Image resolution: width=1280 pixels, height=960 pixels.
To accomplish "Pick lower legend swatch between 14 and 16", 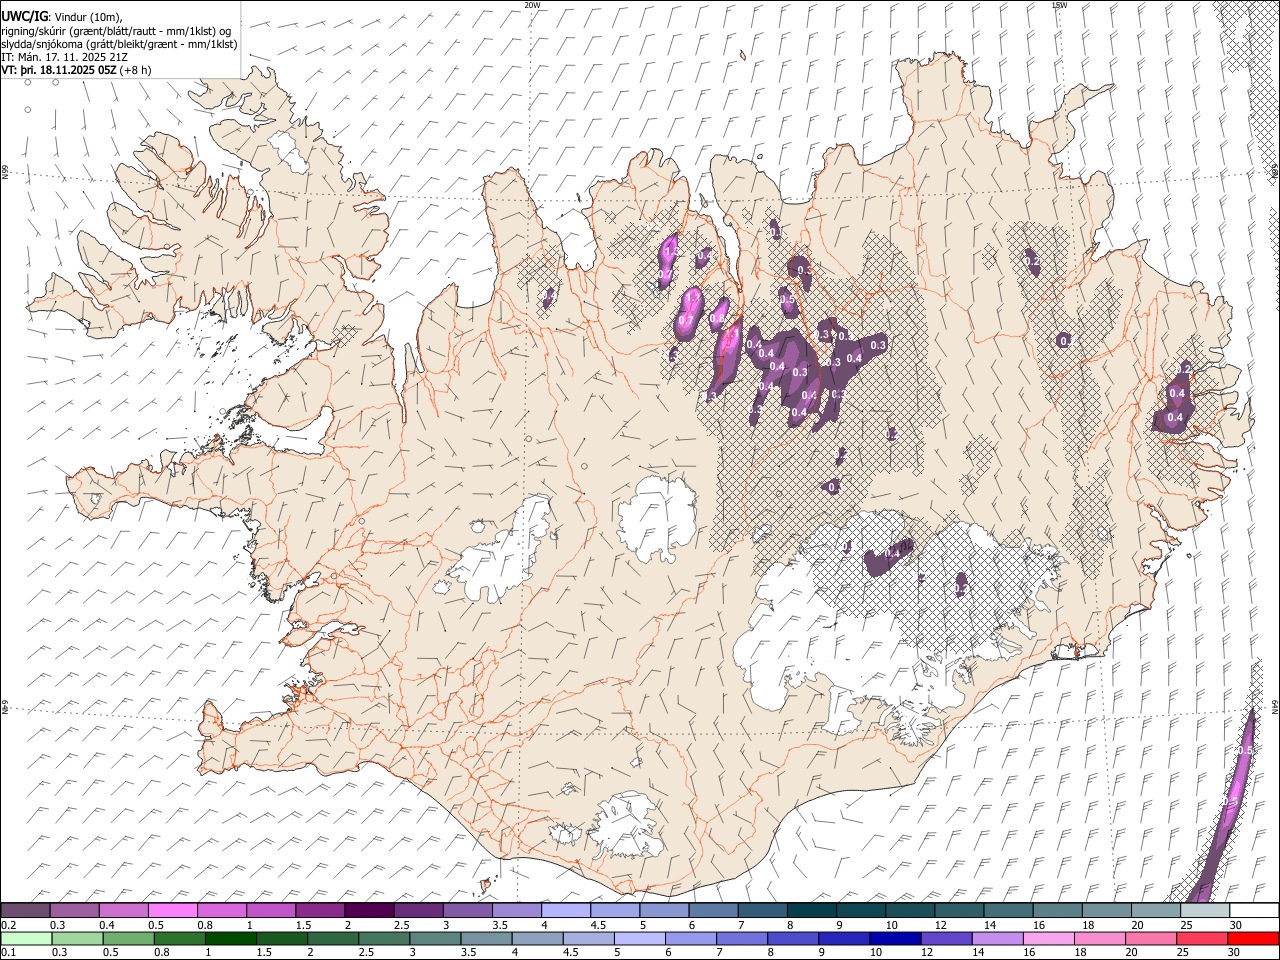I will click(997, 938).
